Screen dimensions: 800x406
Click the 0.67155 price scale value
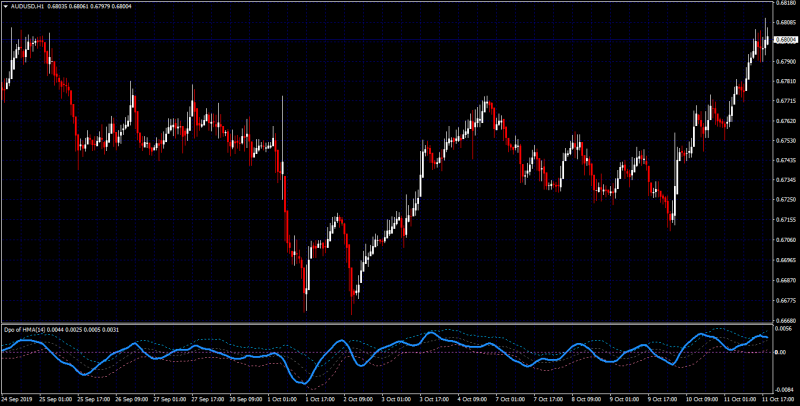pyautogui.click(x=786, y=220)
